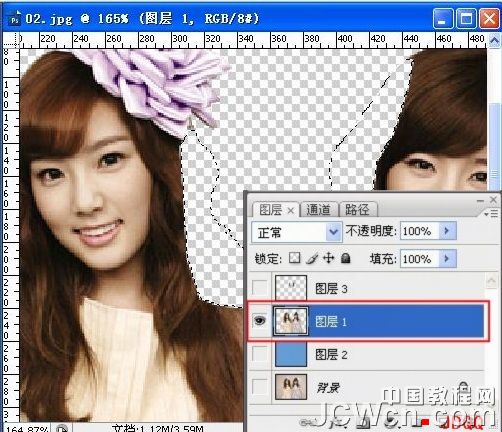Maximize the 02.jpg document window
This screenshot has height=432, width=502.
click(466, 19)
